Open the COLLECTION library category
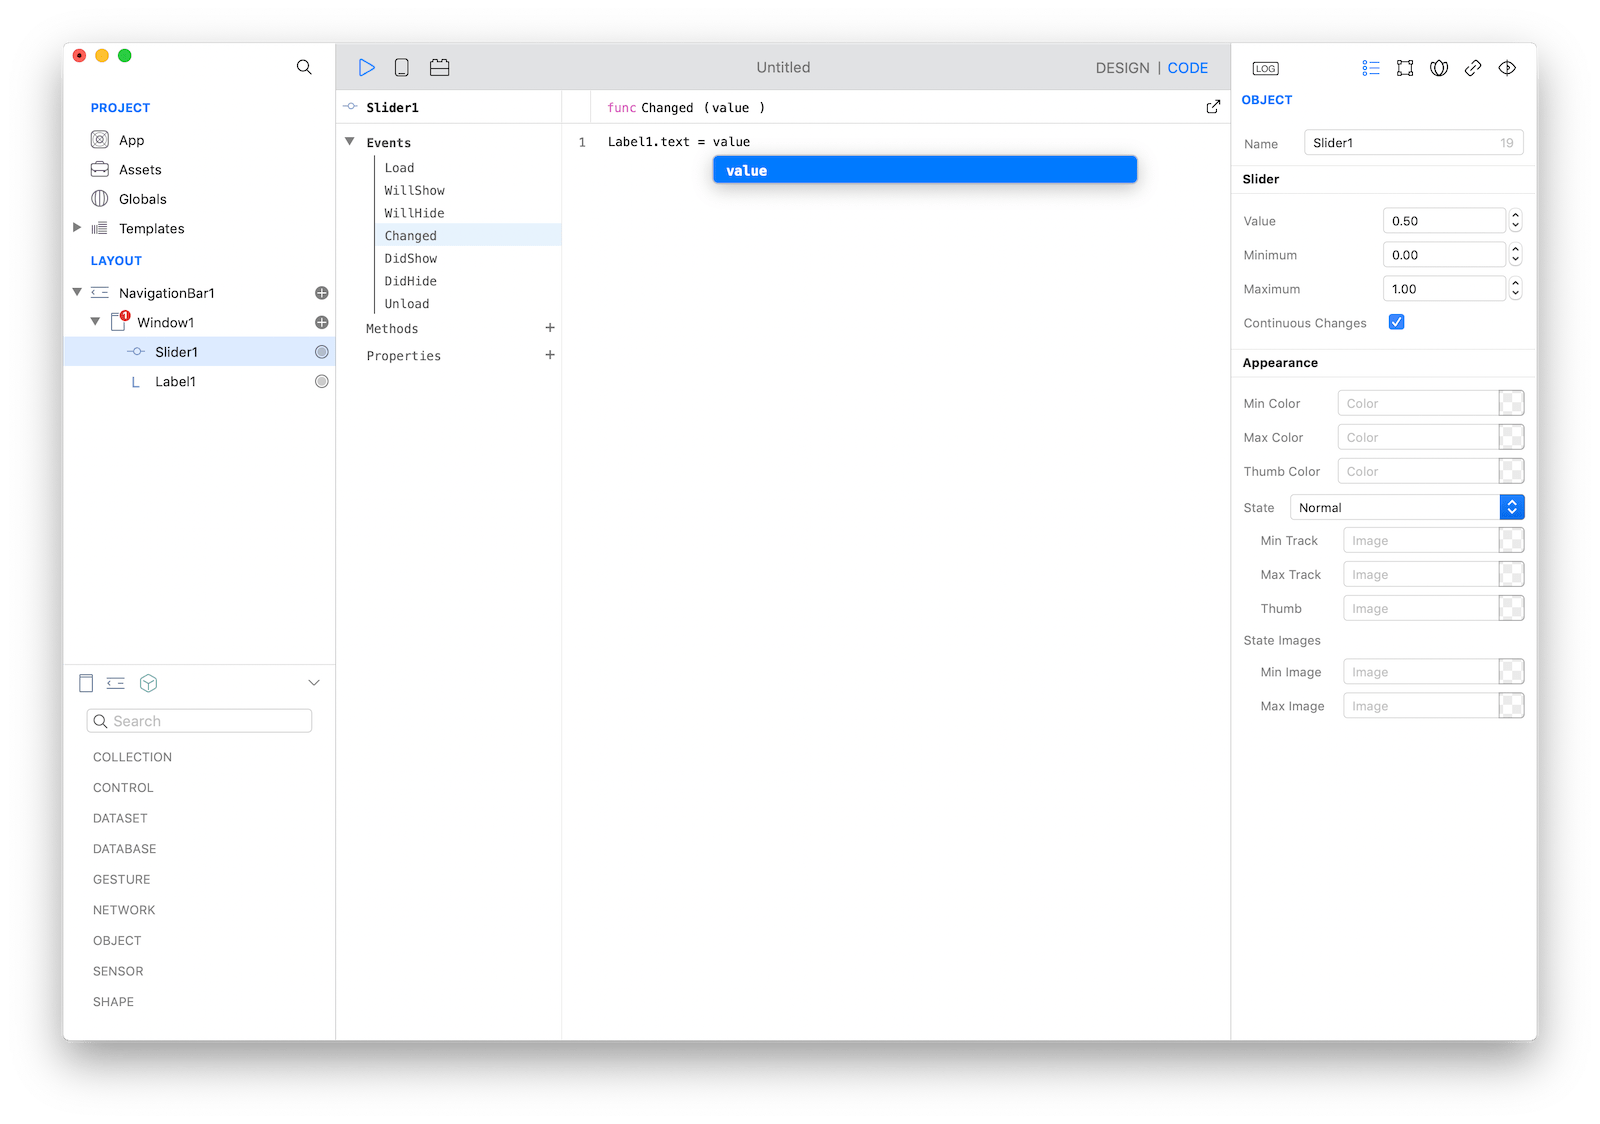The image size is (1600, 1124). coord(132,757)
